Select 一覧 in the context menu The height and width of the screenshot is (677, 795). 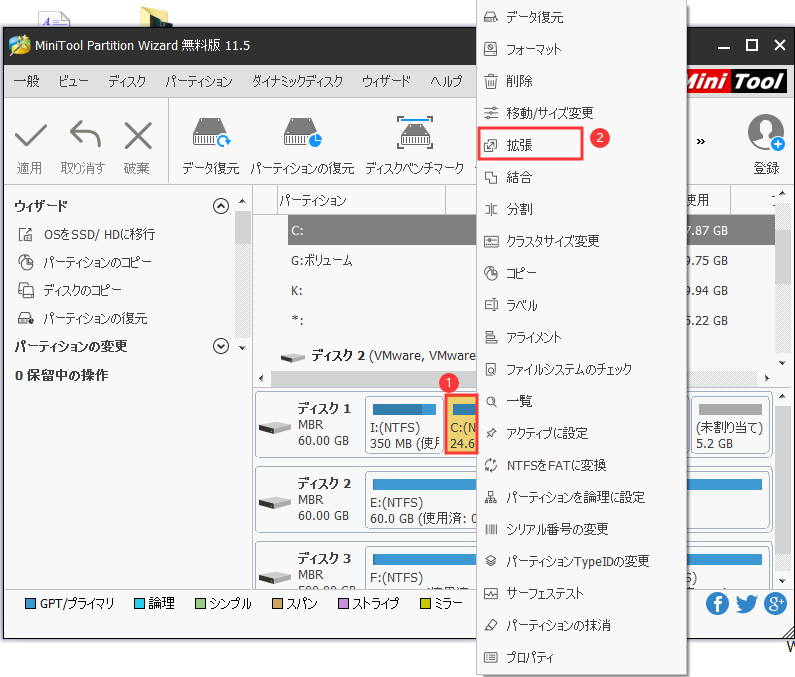pyautogui.click(x=582, y=401)
